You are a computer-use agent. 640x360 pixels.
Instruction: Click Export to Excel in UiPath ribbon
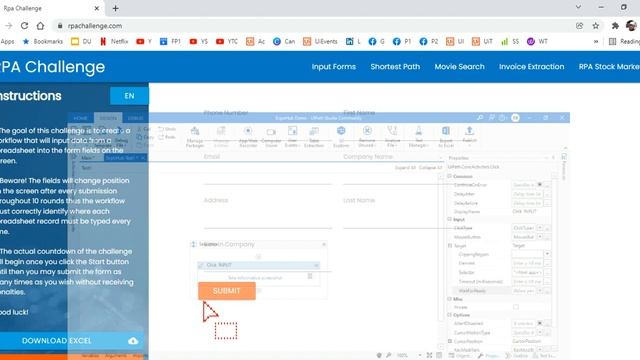coord(446,137)
